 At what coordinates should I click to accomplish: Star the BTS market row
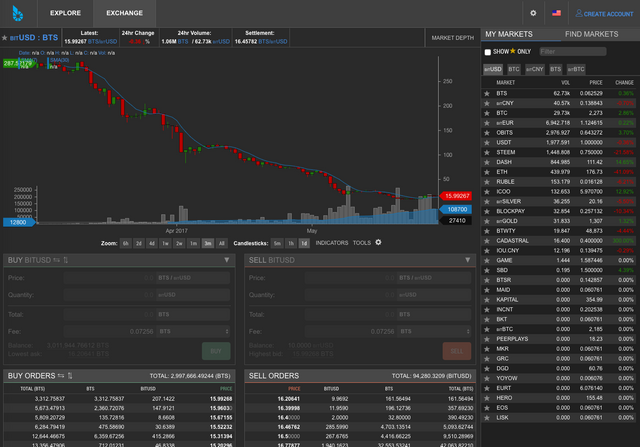[x=487, y=93]
